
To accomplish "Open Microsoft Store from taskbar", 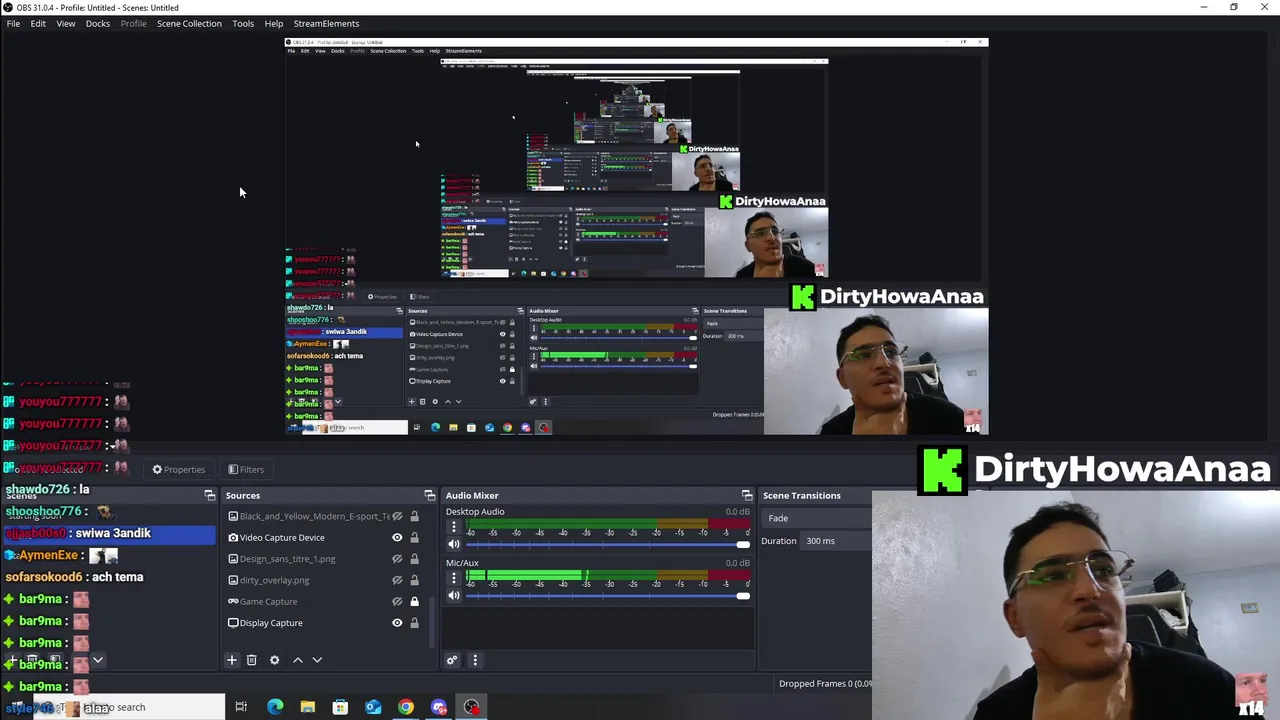I will click(x=340, y=707).
